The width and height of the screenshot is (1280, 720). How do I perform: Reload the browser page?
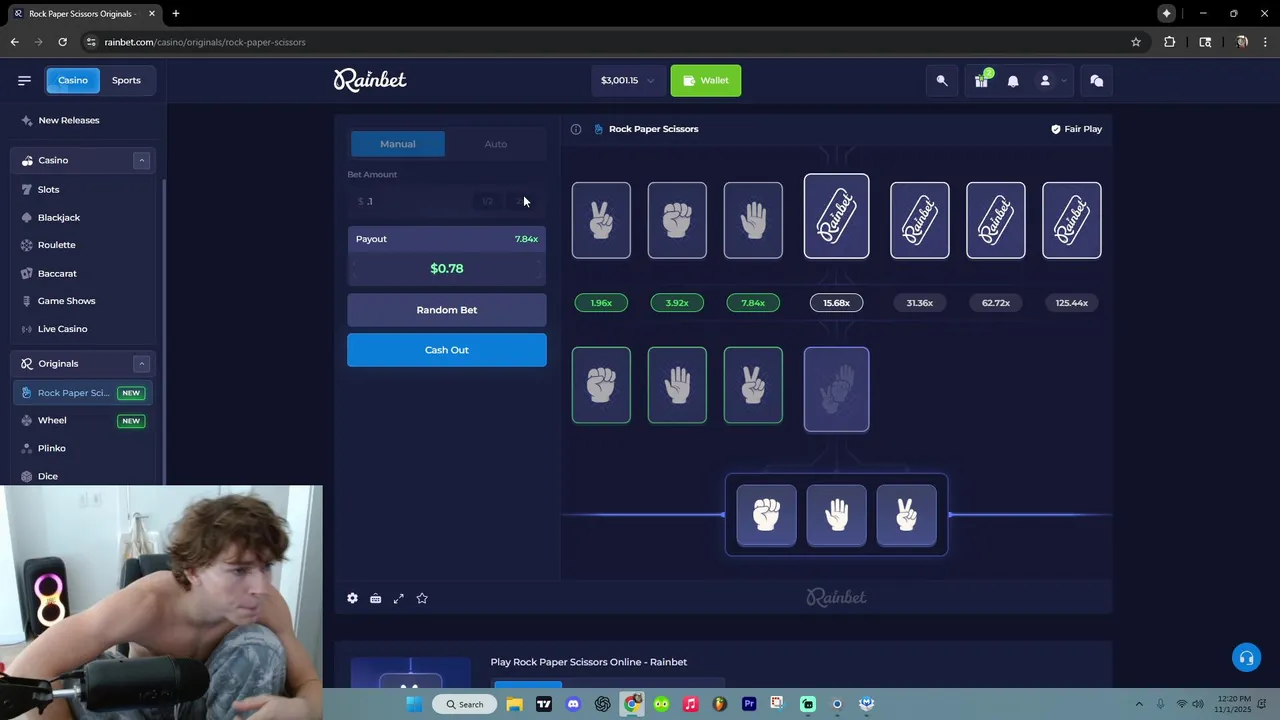62,42
